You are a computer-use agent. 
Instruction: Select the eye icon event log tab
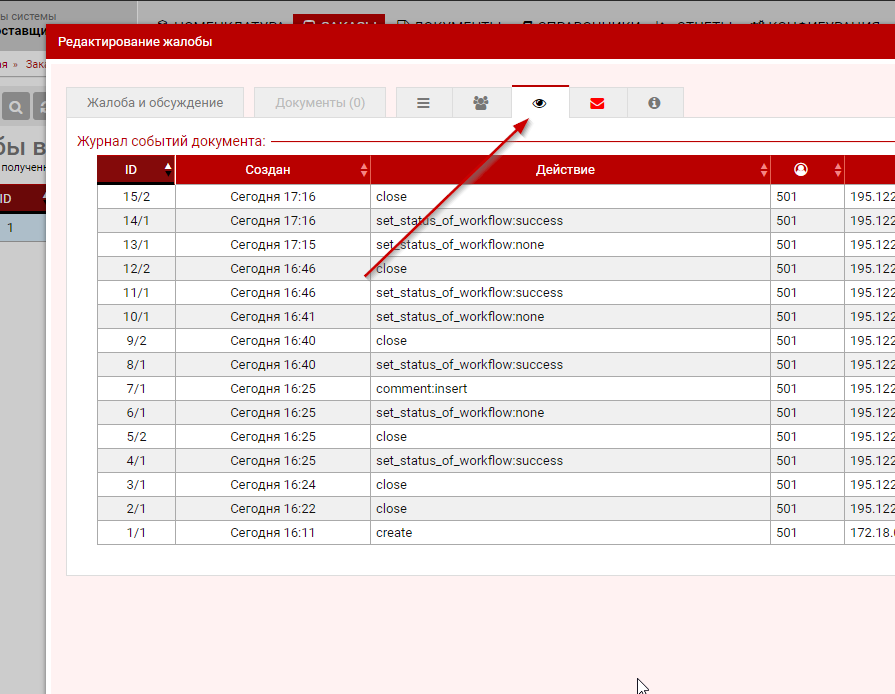click(x=540, y=103)
